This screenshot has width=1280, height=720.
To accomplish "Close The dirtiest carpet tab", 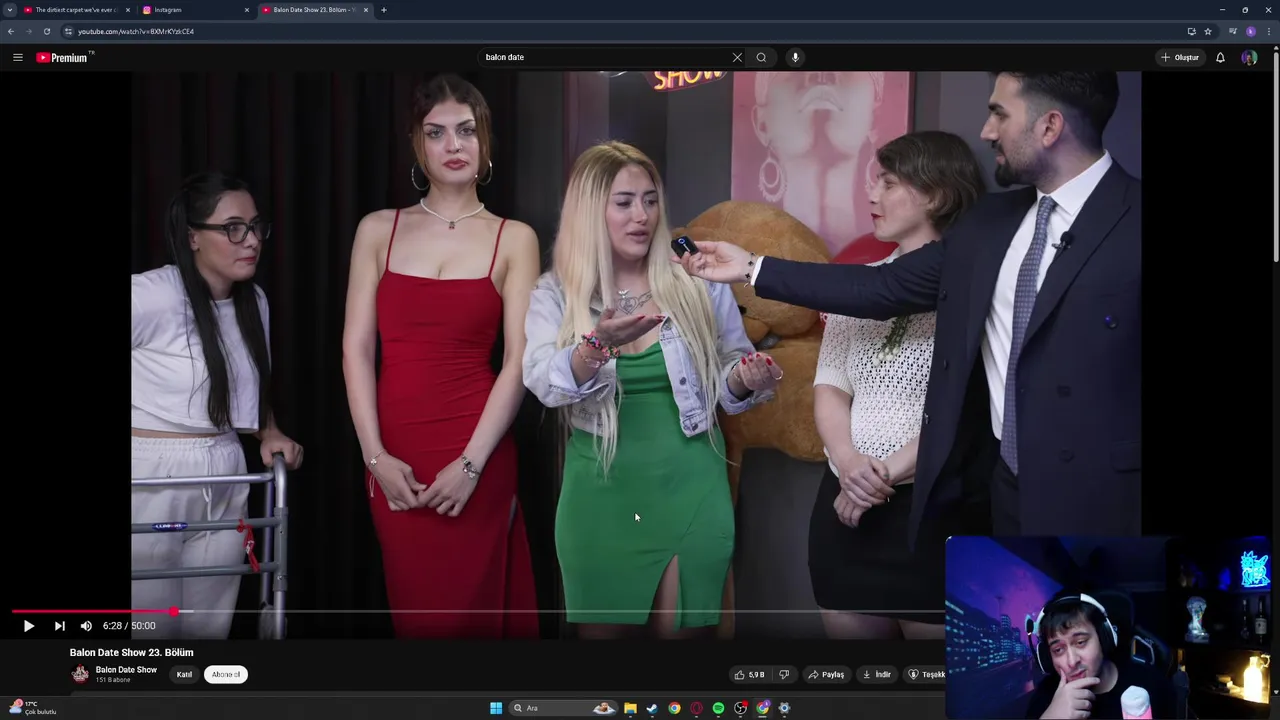I will coord(128,10).
